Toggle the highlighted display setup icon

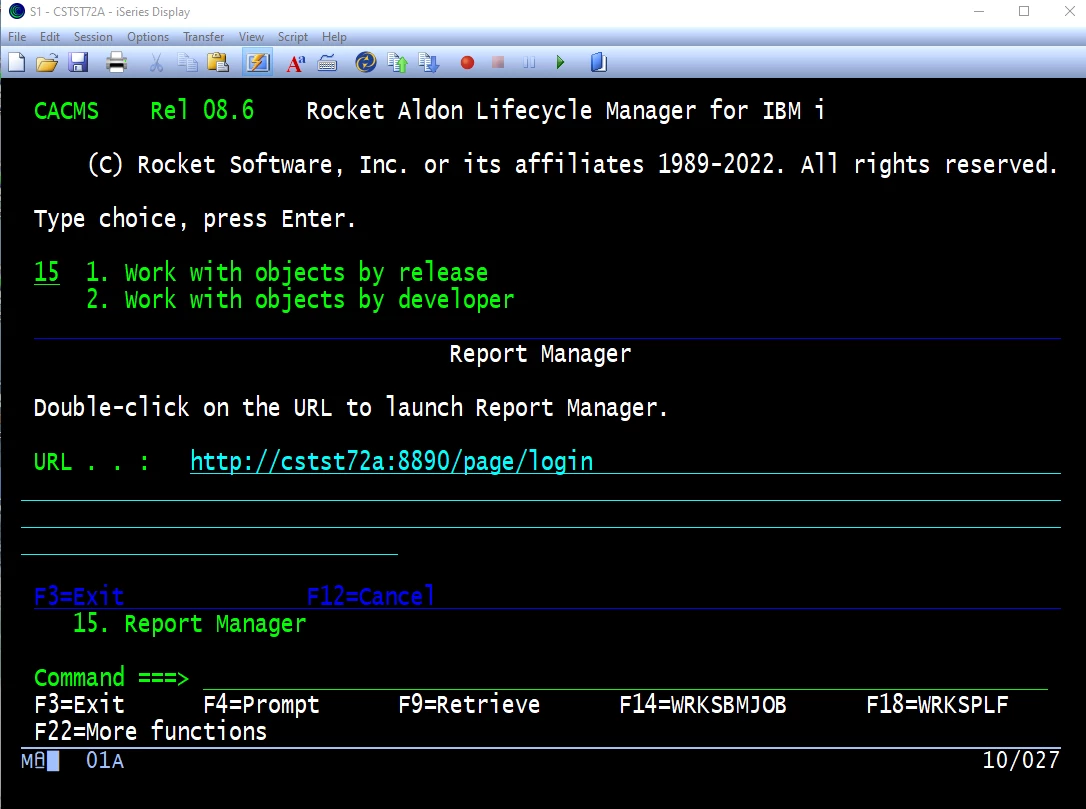[x=258, y=63]
